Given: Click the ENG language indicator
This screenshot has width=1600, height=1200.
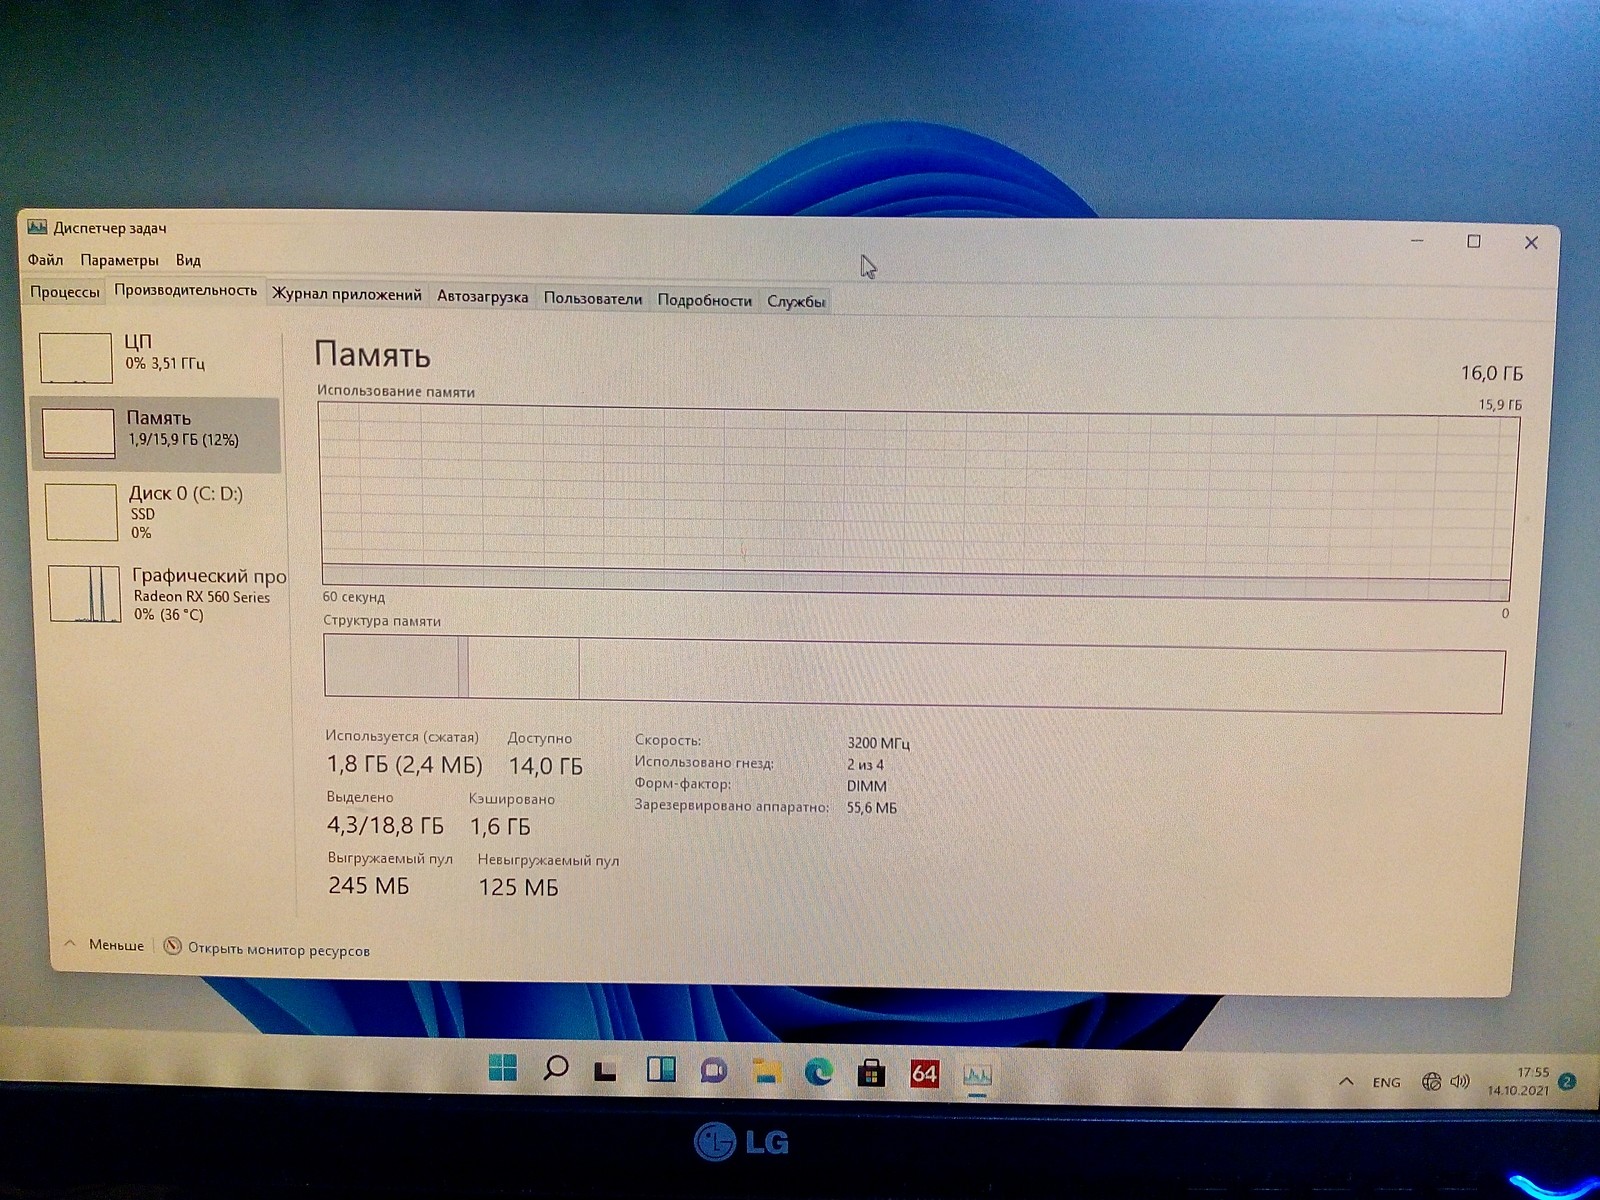Looking at the screenshot, I should click(x=1386, y=1082).
